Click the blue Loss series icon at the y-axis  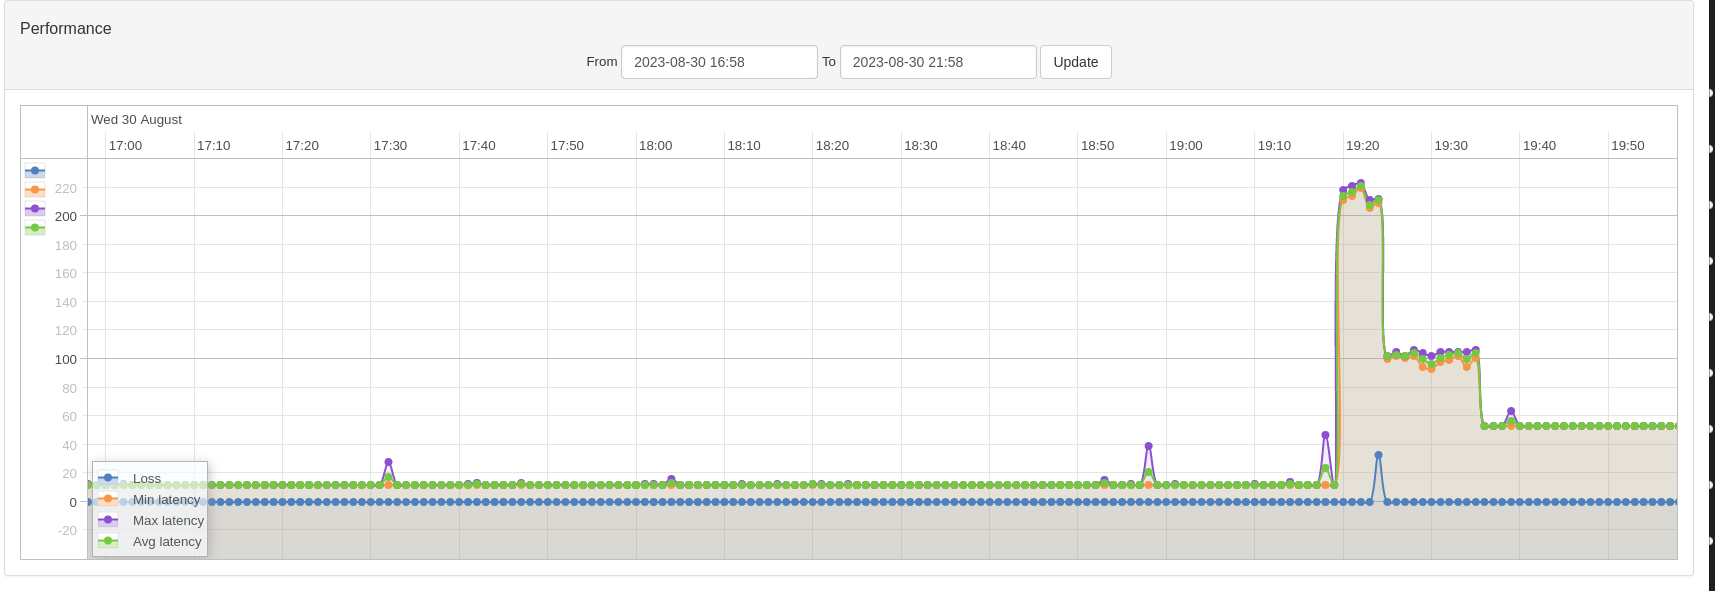click(35, 171)
